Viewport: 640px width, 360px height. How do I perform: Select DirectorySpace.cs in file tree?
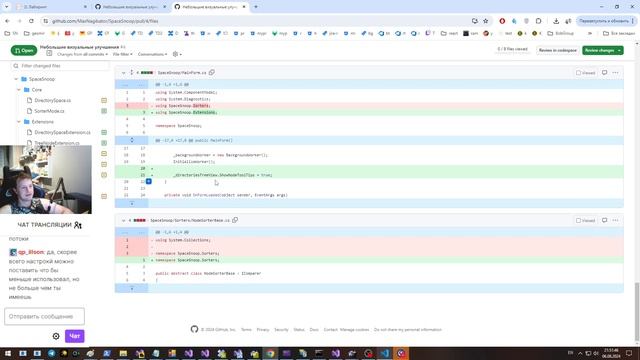[52, 100]
